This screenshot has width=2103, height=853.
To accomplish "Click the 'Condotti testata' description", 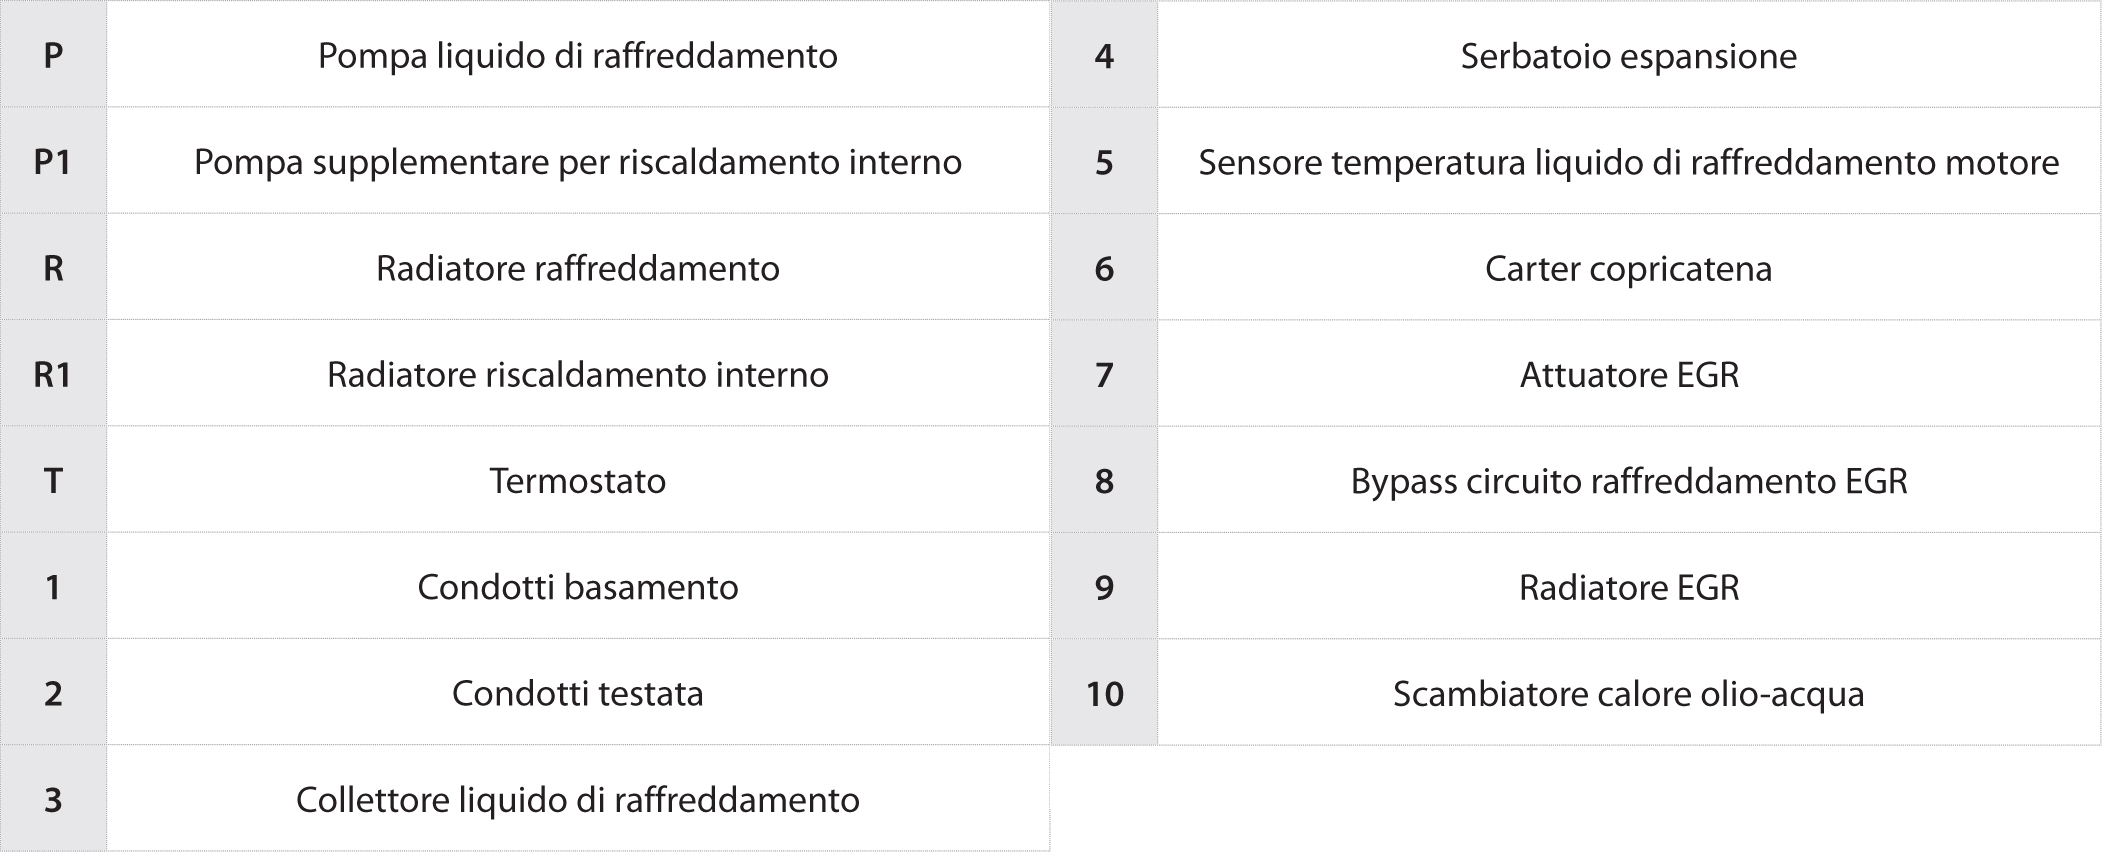I will pos(578,692).
